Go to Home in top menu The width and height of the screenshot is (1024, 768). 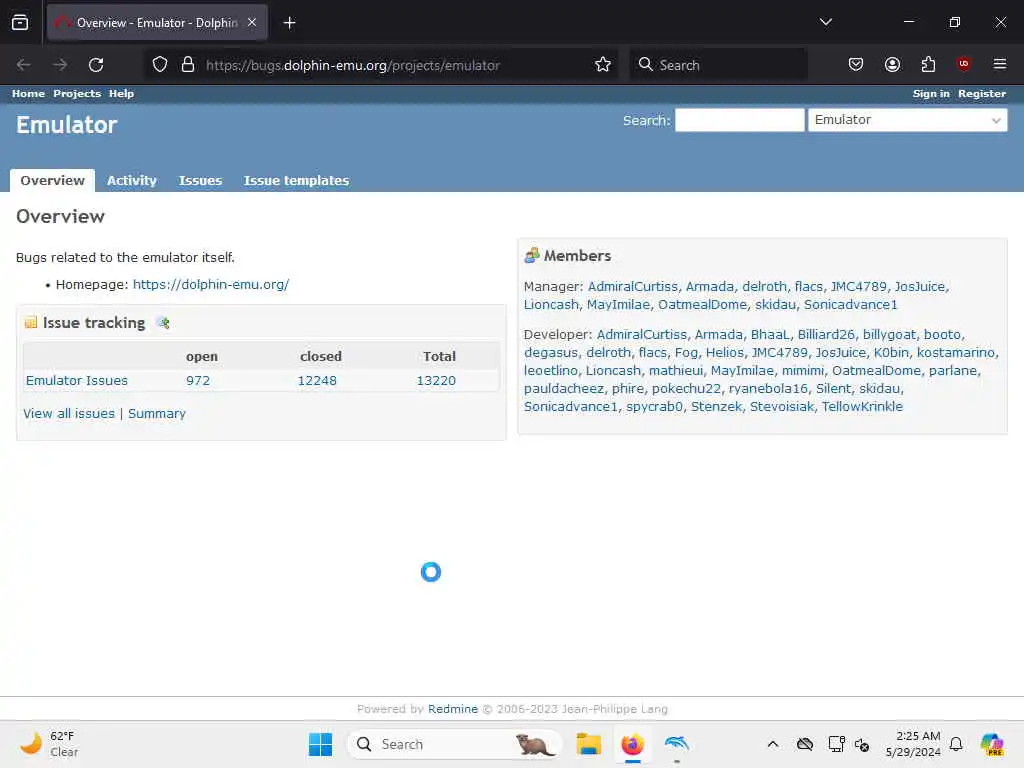28,93
